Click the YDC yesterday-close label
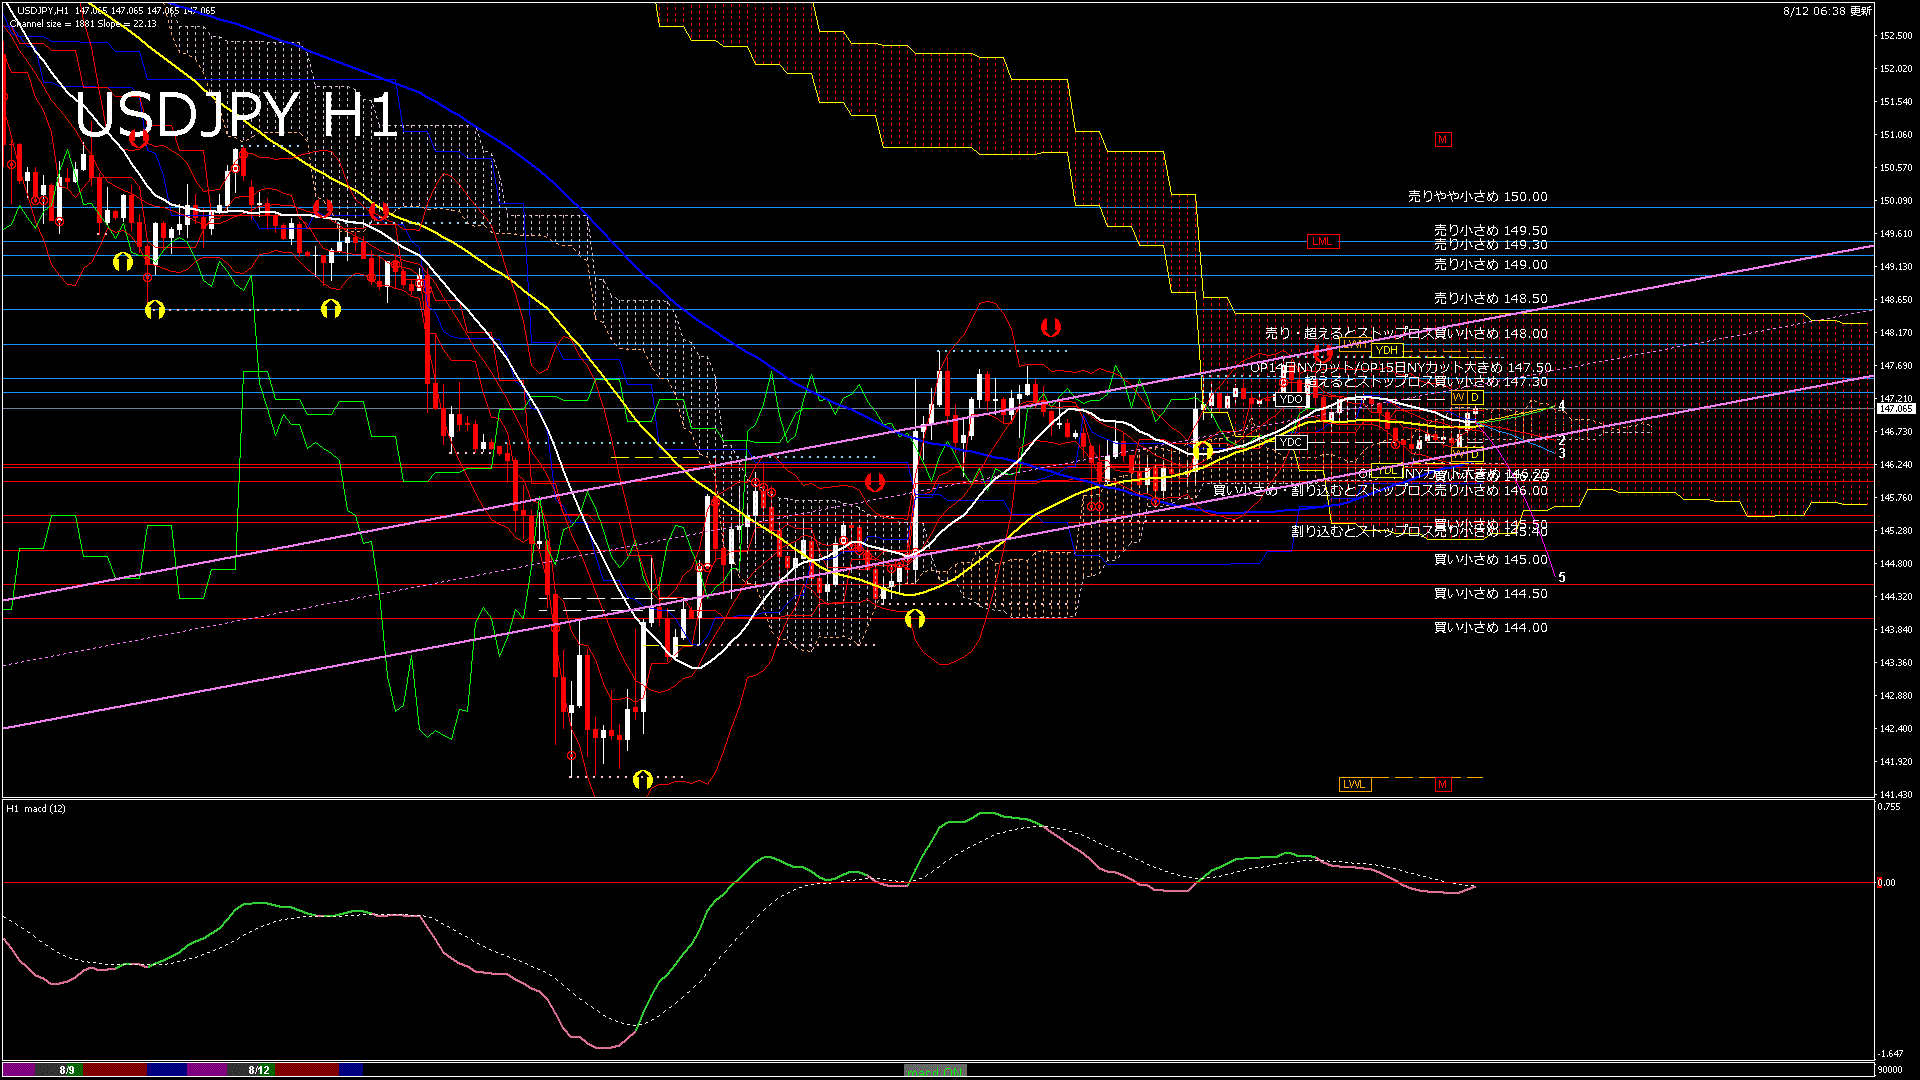 [x=1290, y=442]
